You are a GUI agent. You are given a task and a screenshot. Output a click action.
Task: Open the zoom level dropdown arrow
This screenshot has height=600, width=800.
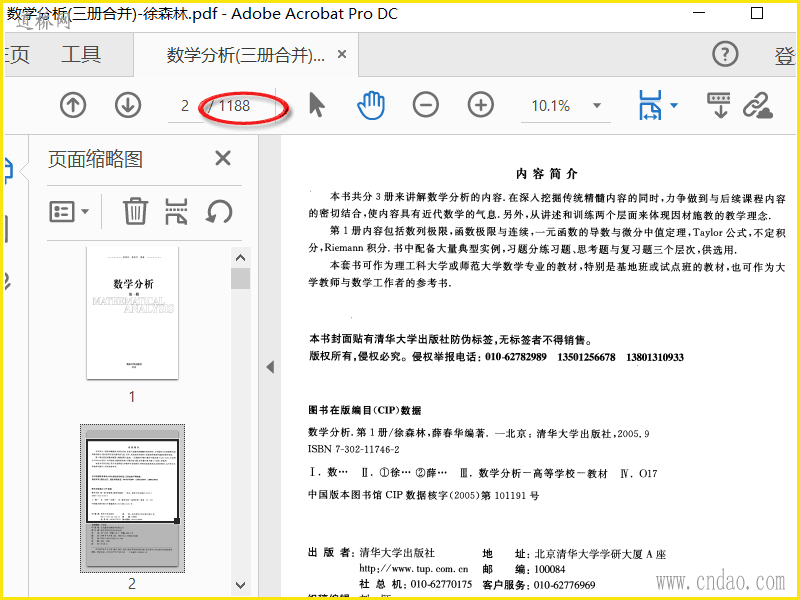pyautogui.click(x=596, y=106)
